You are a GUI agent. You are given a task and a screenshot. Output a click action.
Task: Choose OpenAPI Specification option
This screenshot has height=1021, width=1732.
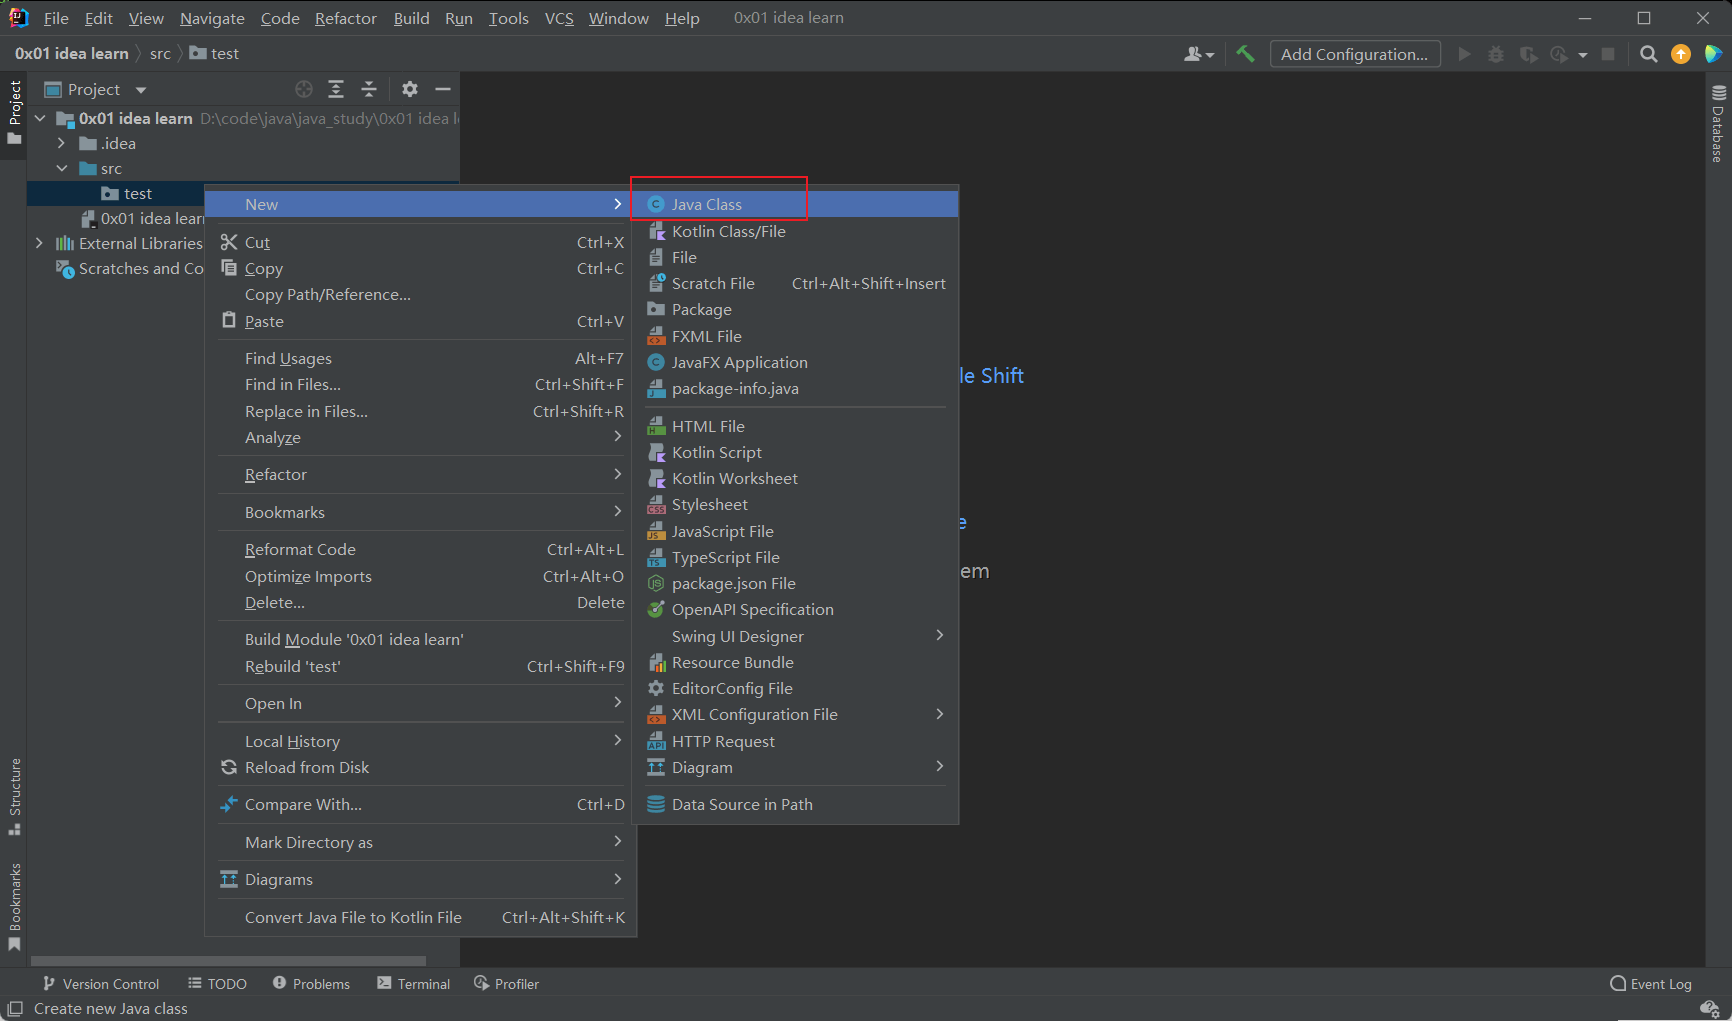click(795, 609)
